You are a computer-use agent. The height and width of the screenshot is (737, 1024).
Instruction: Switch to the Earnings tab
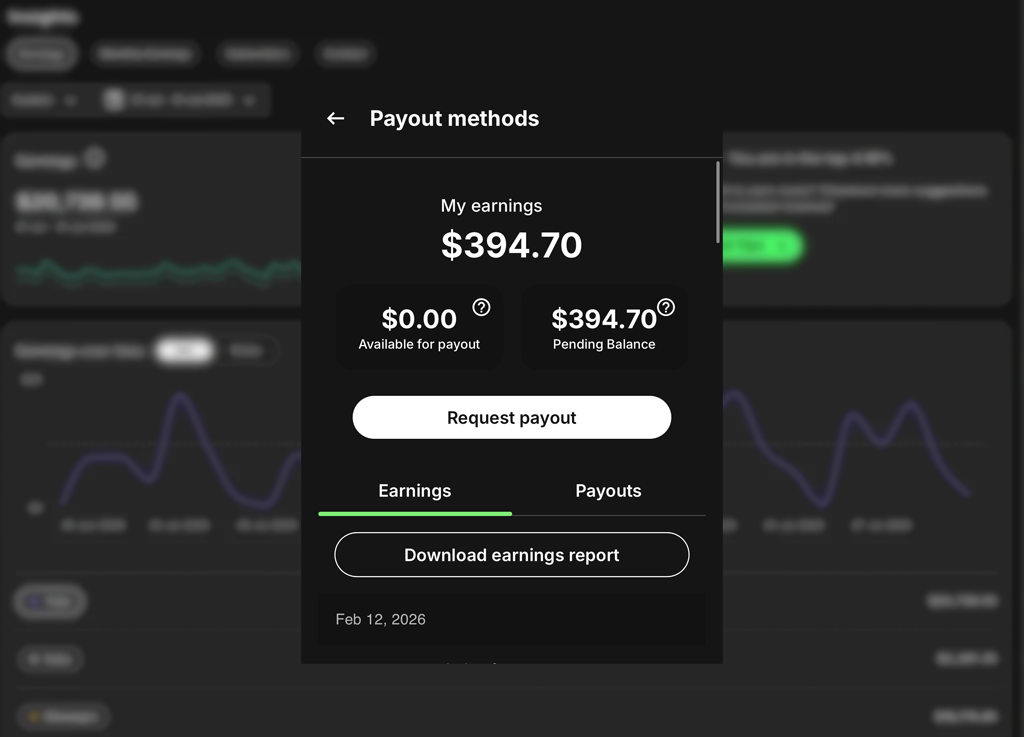[414, 491]
